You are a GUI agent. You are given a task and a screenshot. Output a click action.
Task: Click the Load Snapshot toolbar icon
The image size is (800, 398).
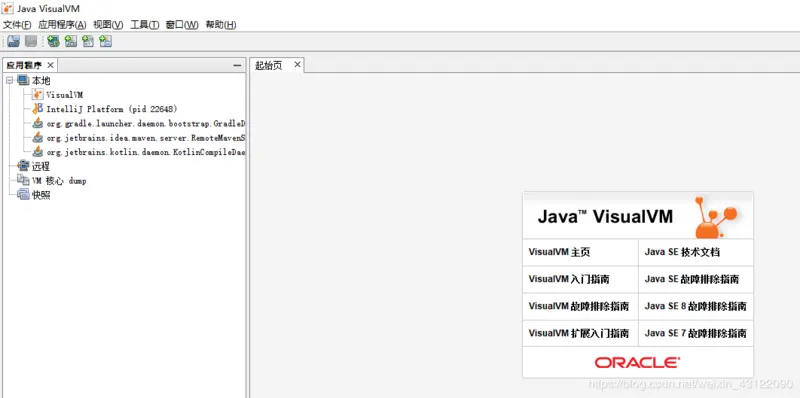[x=14, y=41]
